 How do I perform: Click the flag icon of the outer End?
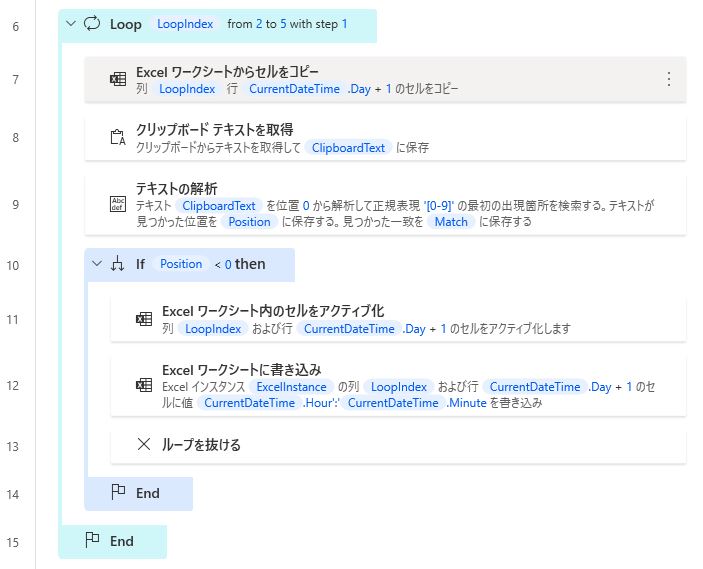click(x=92, y=539)
